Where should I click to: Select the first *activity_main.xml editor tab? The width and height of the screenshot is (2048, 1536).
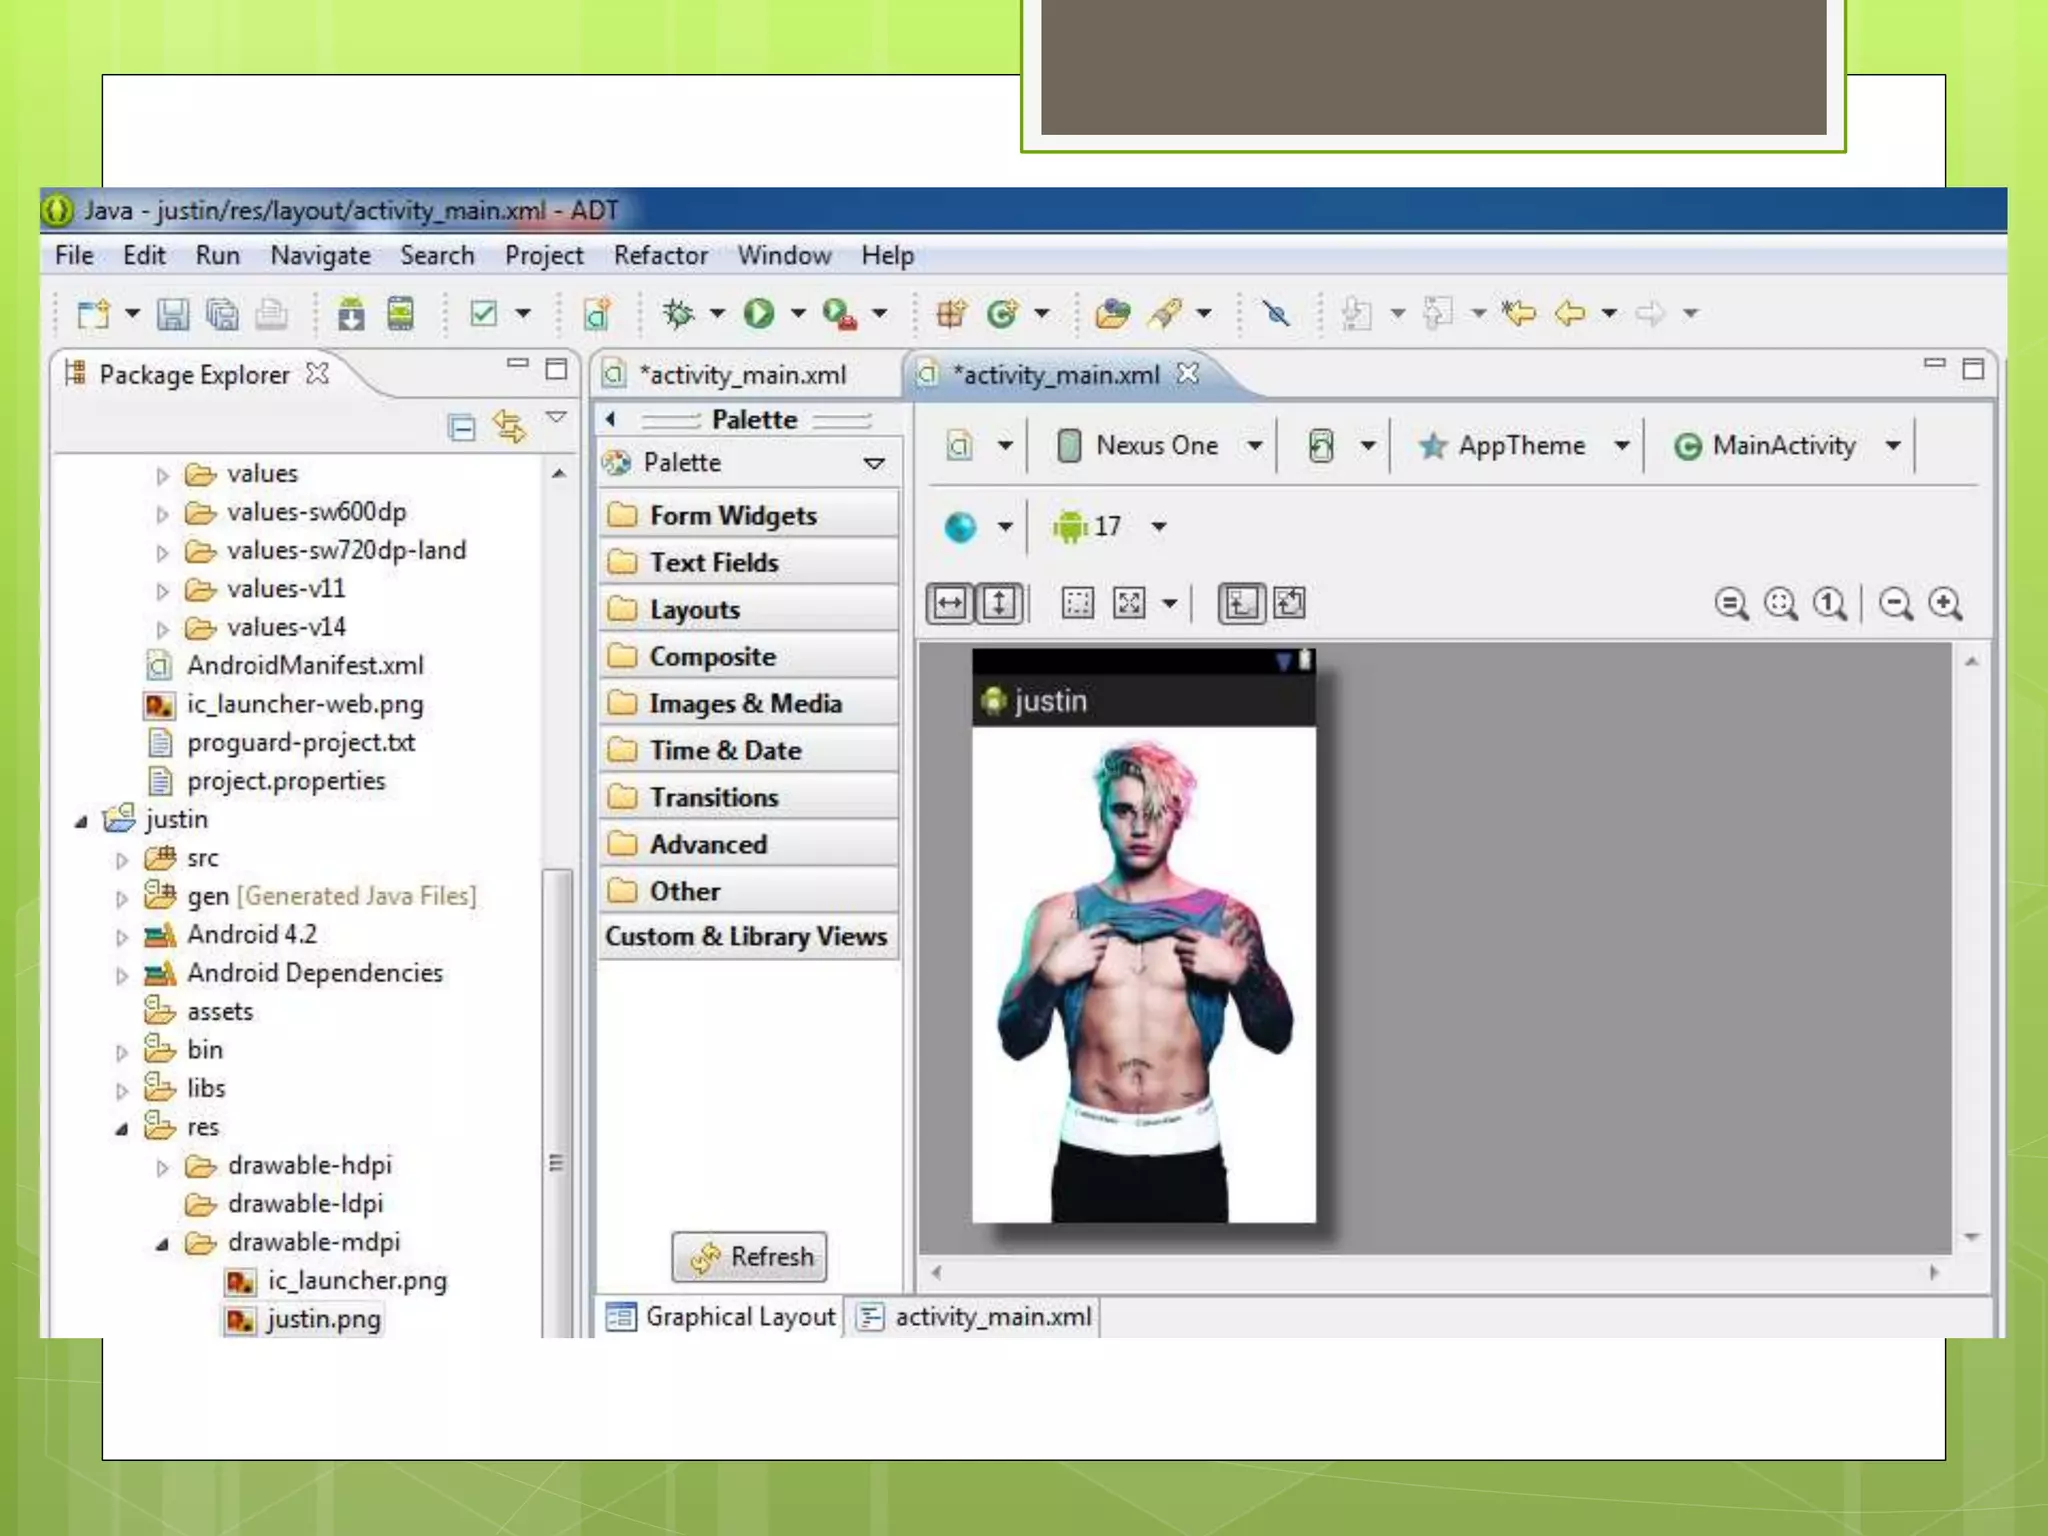(743, 375)
